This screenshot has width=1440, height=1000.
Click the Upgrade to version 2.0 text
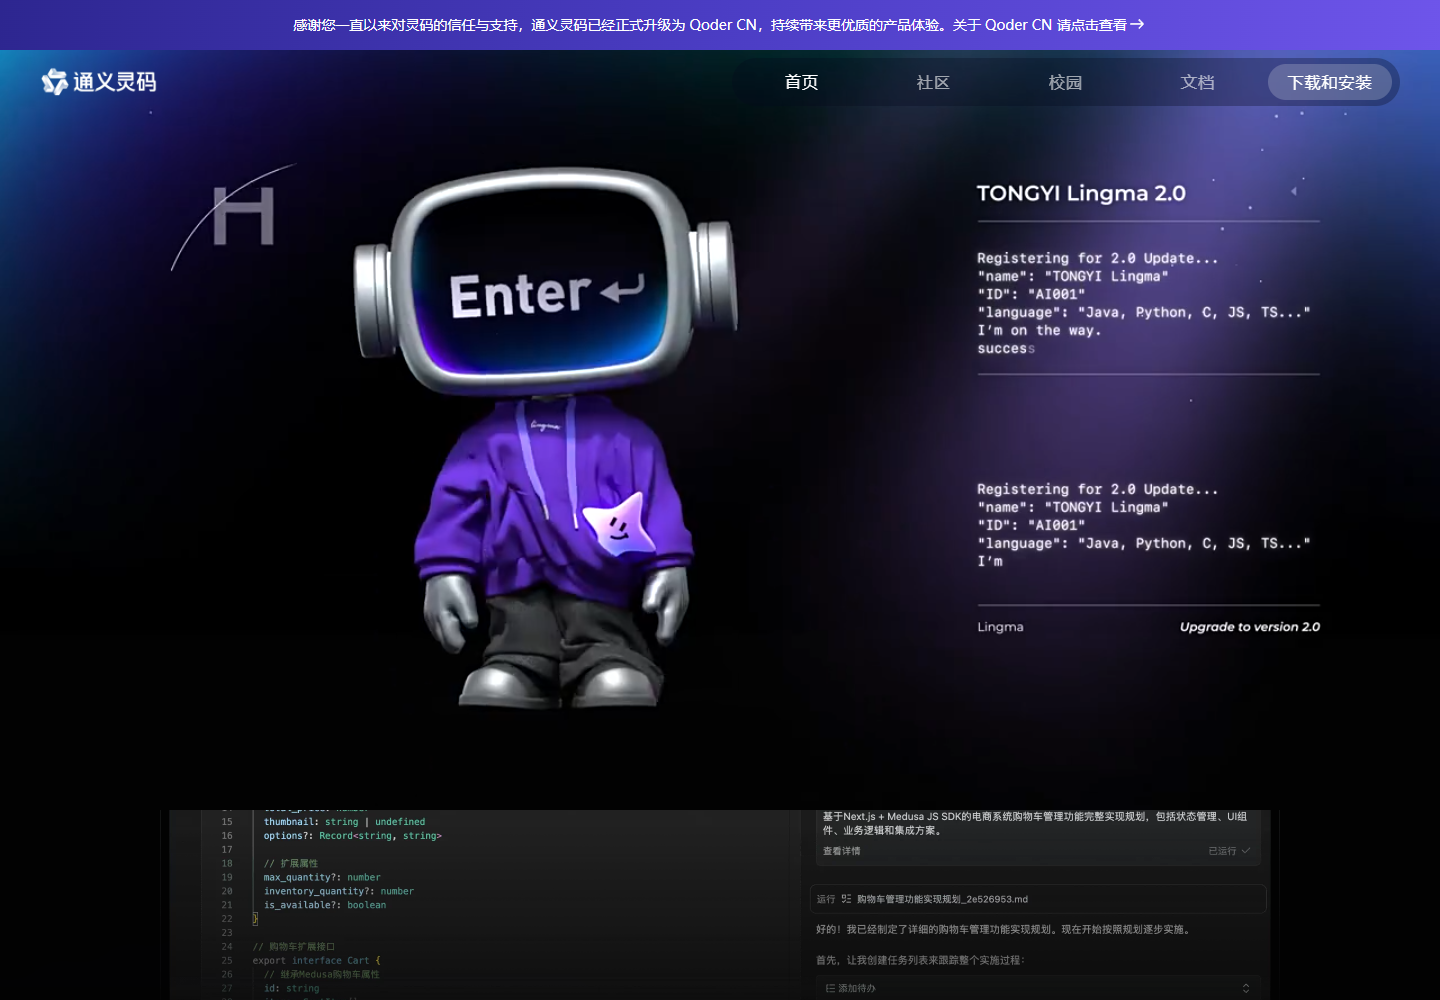coord(1250,627)
